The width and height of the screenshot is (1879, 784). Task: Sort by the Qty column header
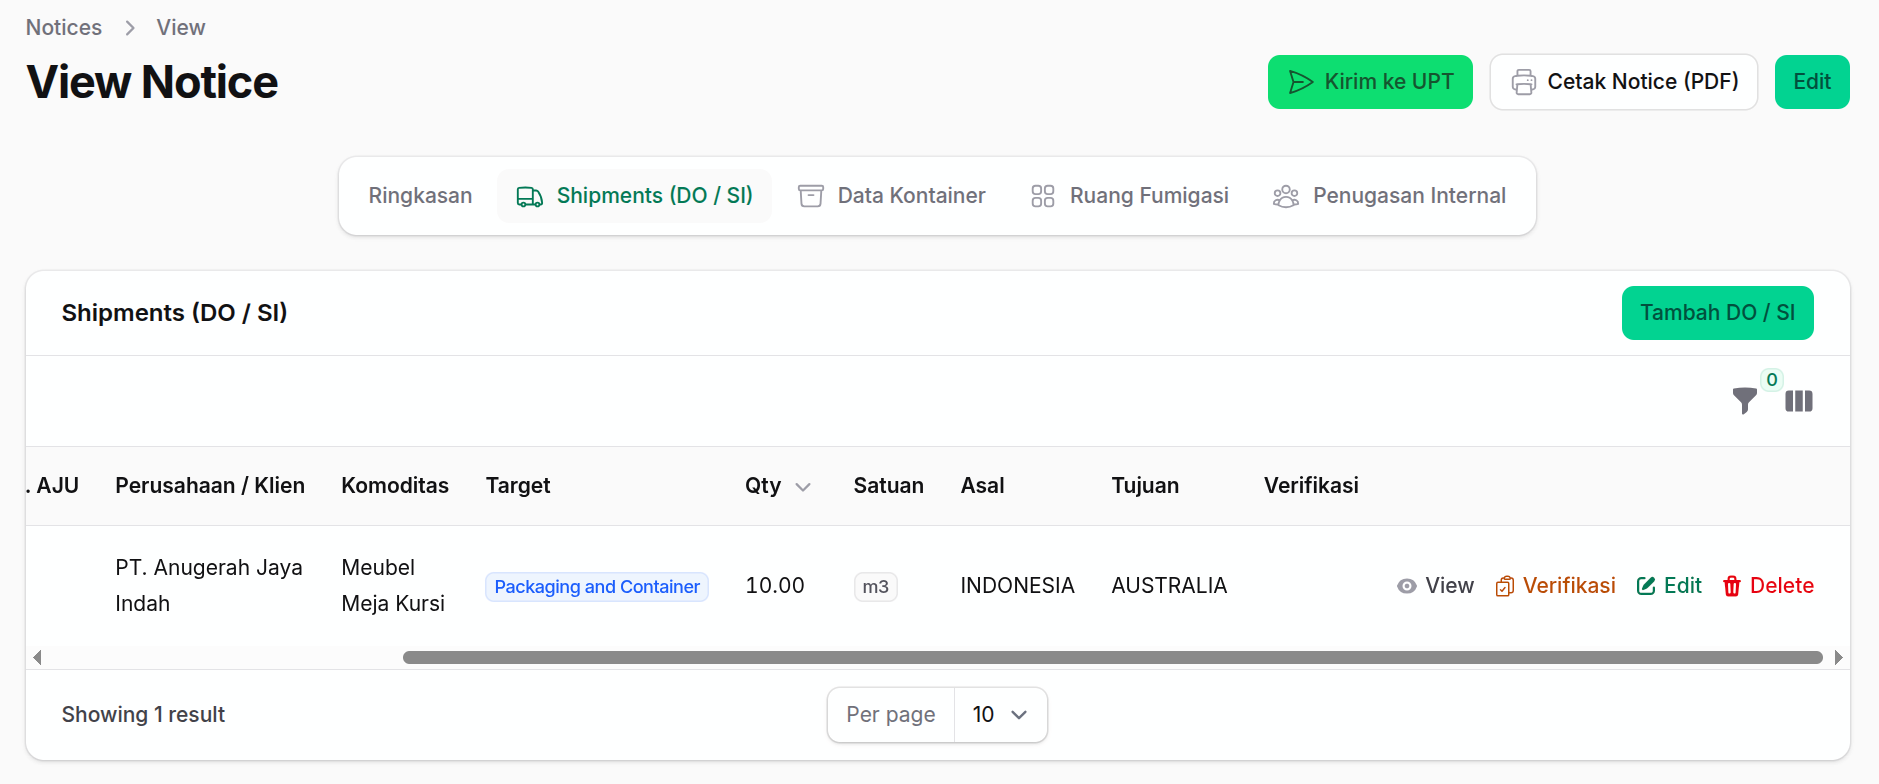(x=777, y=486)
